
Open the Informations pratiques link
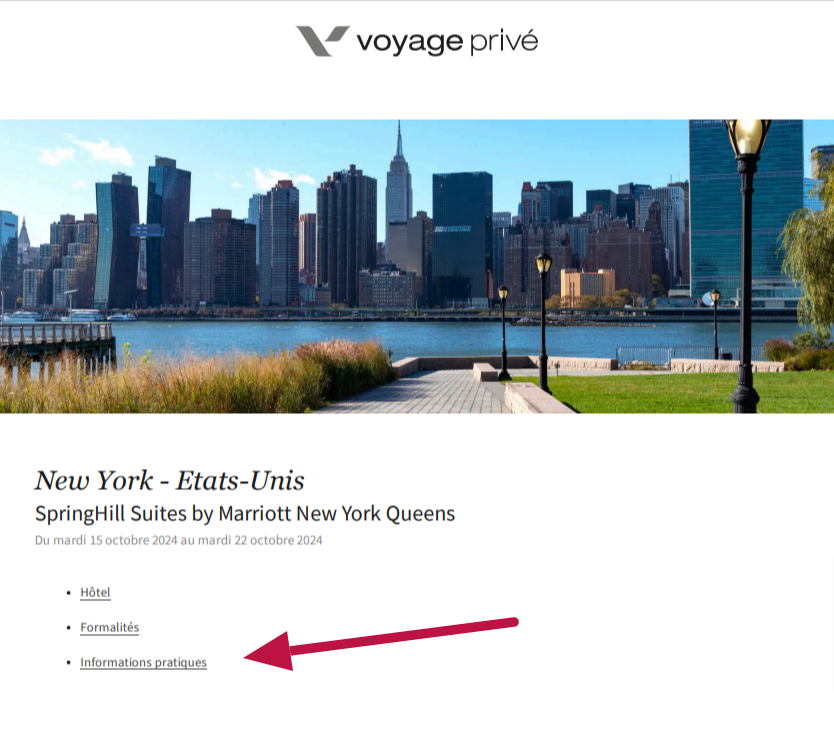coord(143,662)
